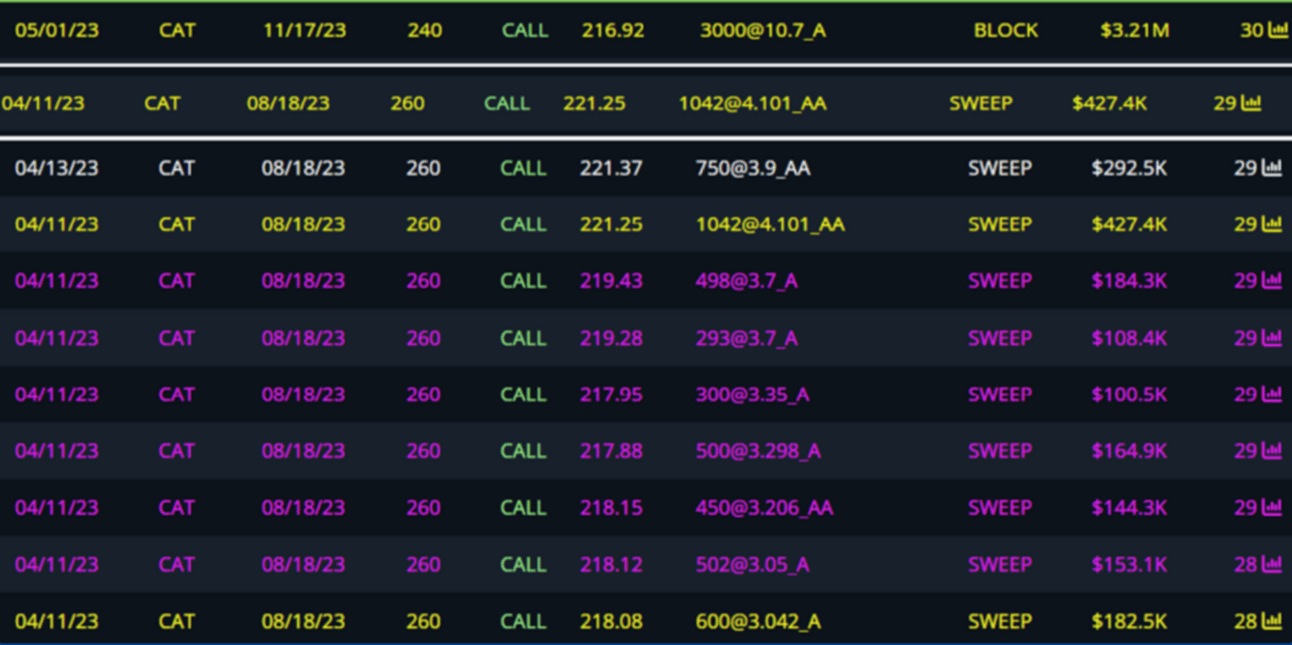Click the spot price 217.95
The width and height of the screenshot is (1292, 645).
tap(611, 394)
